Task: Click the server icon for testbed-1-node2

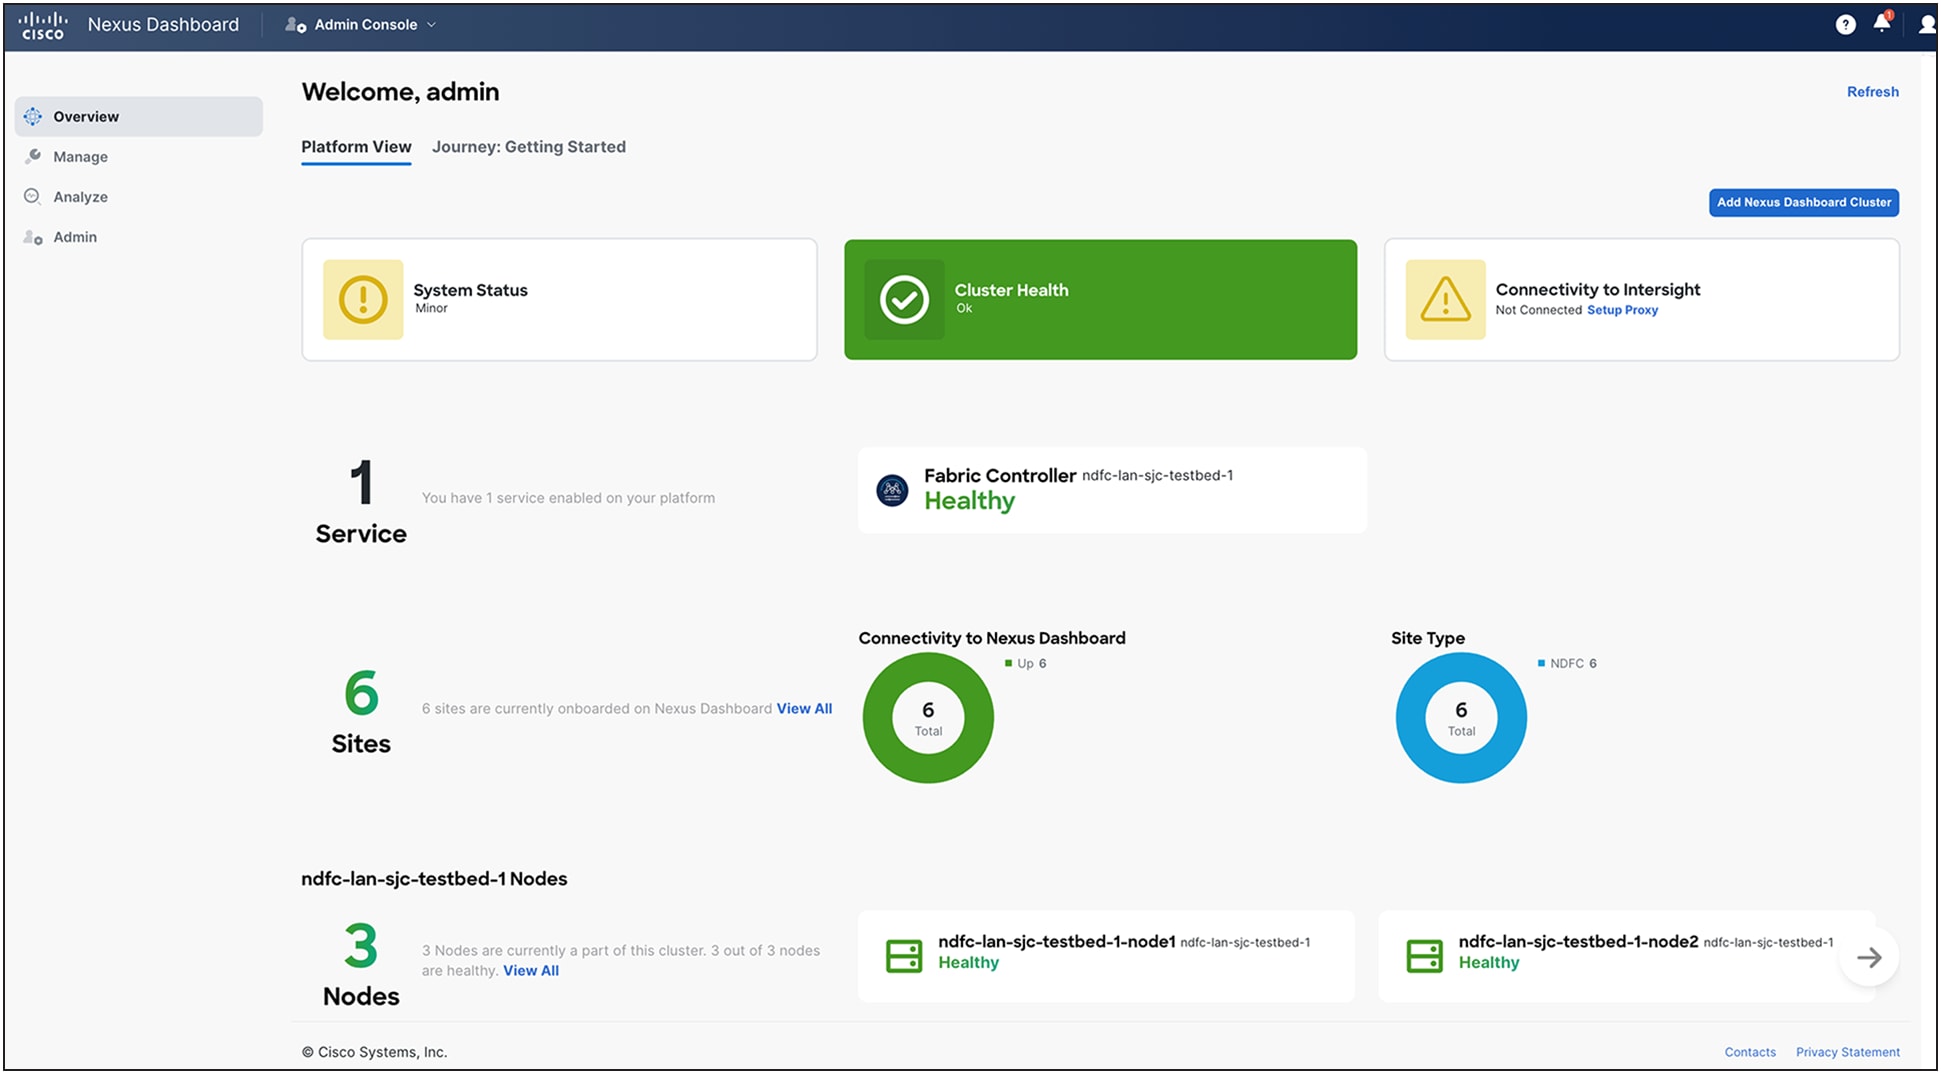Action: (x=1424, y=956)
